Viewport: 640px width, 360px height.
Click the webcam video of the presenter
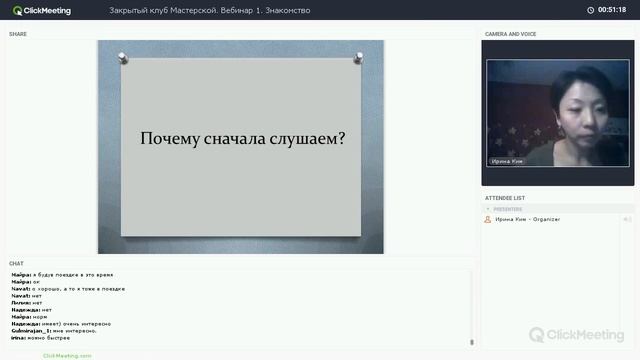tap(558, 113)
